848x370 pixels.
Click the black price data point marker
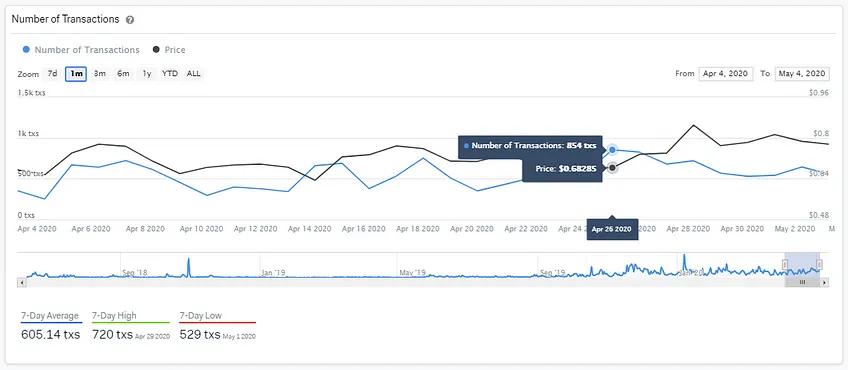click(612, 168)
